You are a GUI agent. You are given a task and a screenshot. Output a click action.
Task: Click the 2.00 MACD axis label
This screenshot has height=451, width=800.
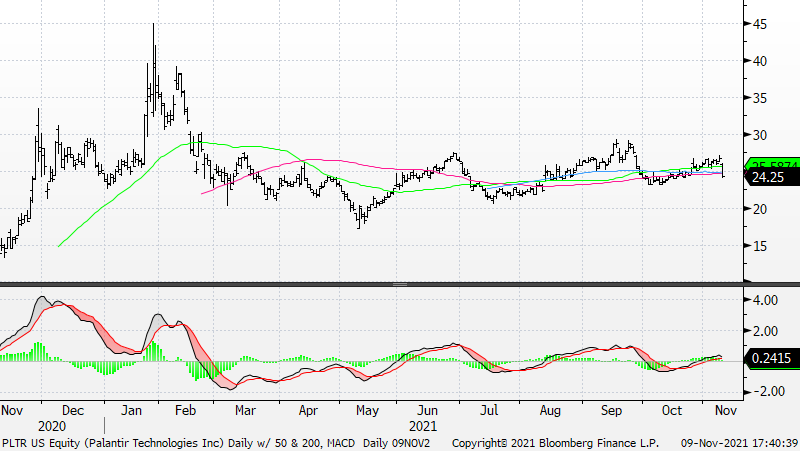tap(765, 331)
